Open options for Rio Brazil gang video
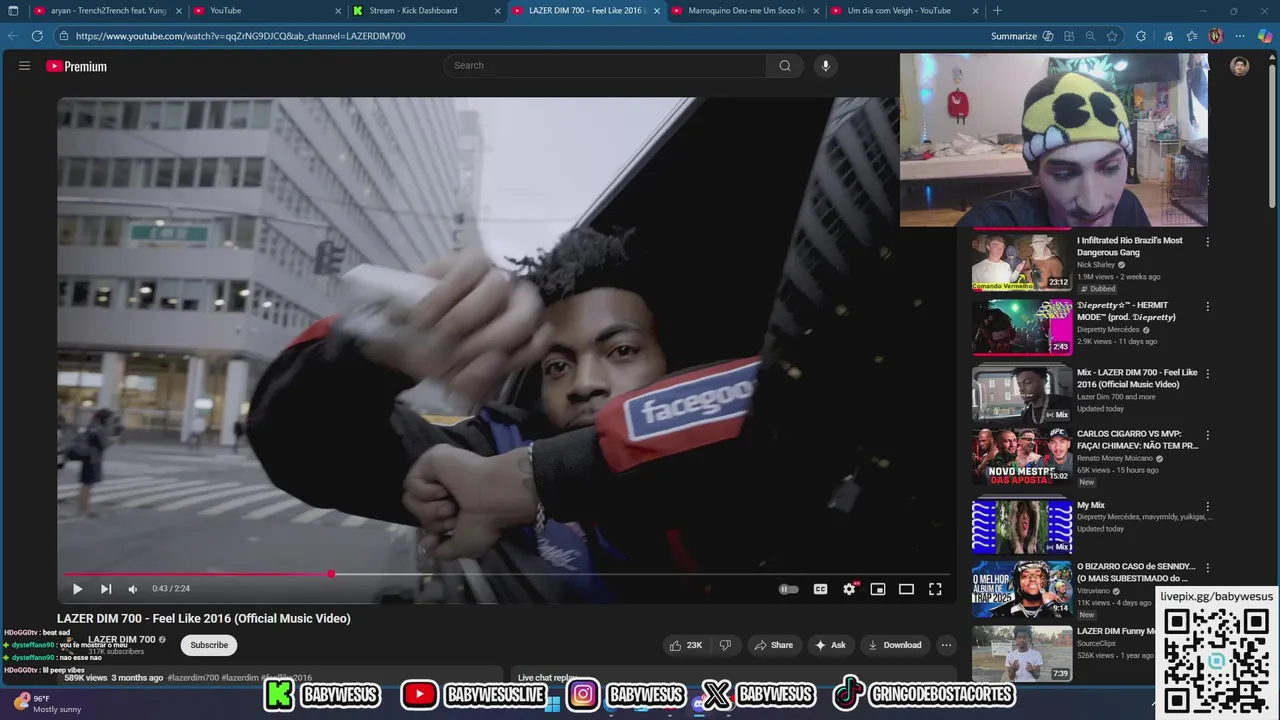This screenshot has height=720, width=1280. click(1207, 242)
